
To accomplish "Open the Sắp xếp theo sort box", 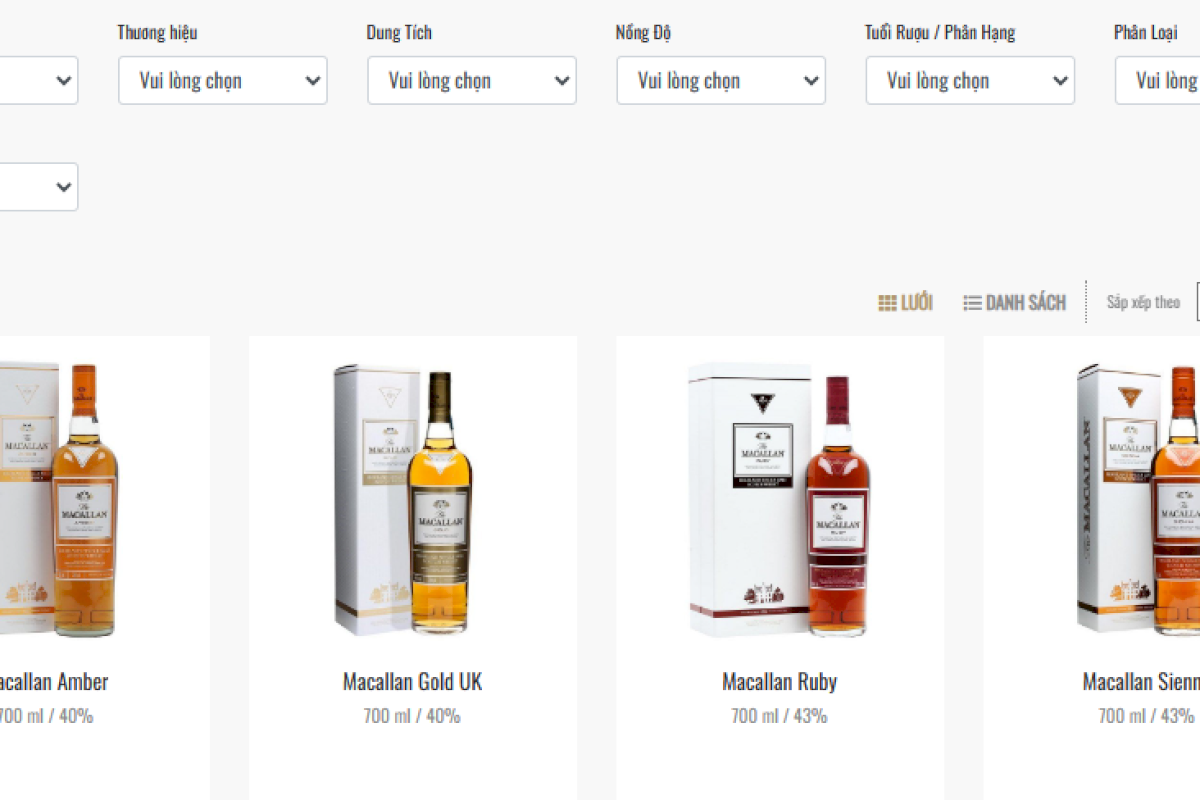I will click(x=1198, y=302).
